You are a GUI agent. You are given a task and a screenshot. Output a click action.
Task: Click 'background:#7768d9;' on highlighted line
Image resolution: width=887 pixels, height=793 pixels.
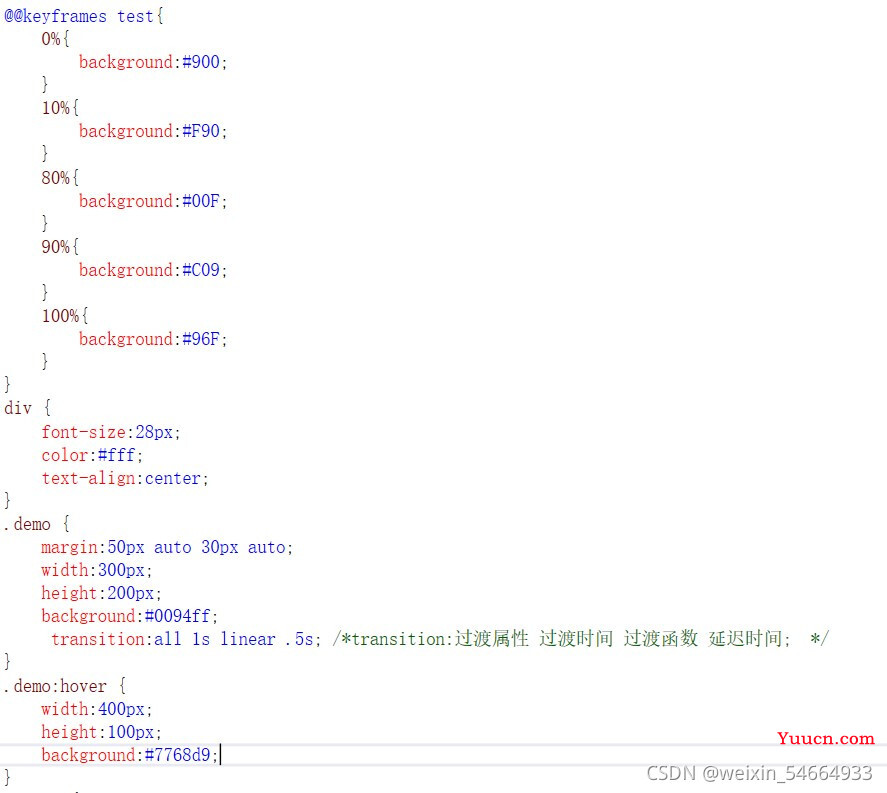[x=130, y=755]
